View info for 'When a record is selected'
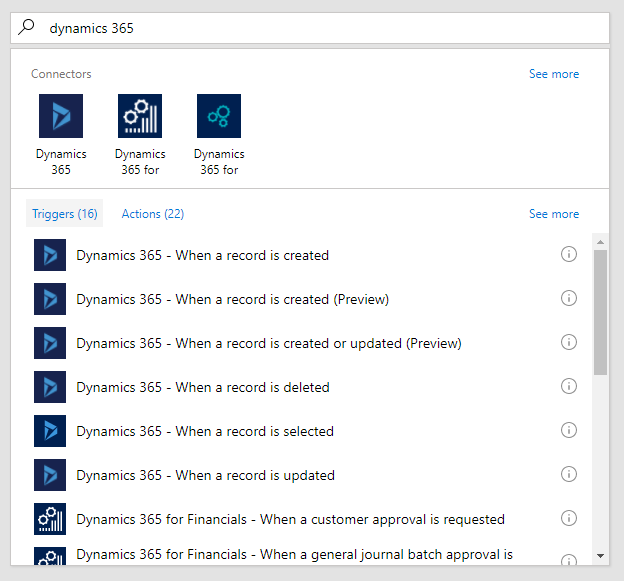Screen dimensions: 624x581 click(x=569, y=431)
